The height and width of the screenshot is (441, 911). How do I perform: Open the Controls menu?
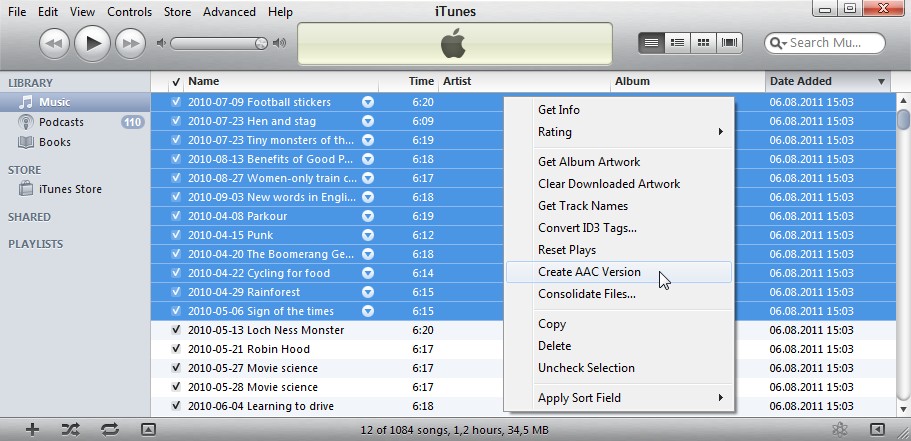130,12
